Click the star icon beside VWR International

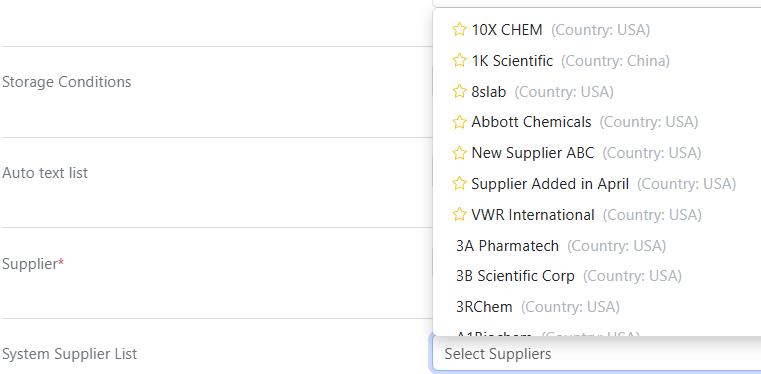point(459,214)
